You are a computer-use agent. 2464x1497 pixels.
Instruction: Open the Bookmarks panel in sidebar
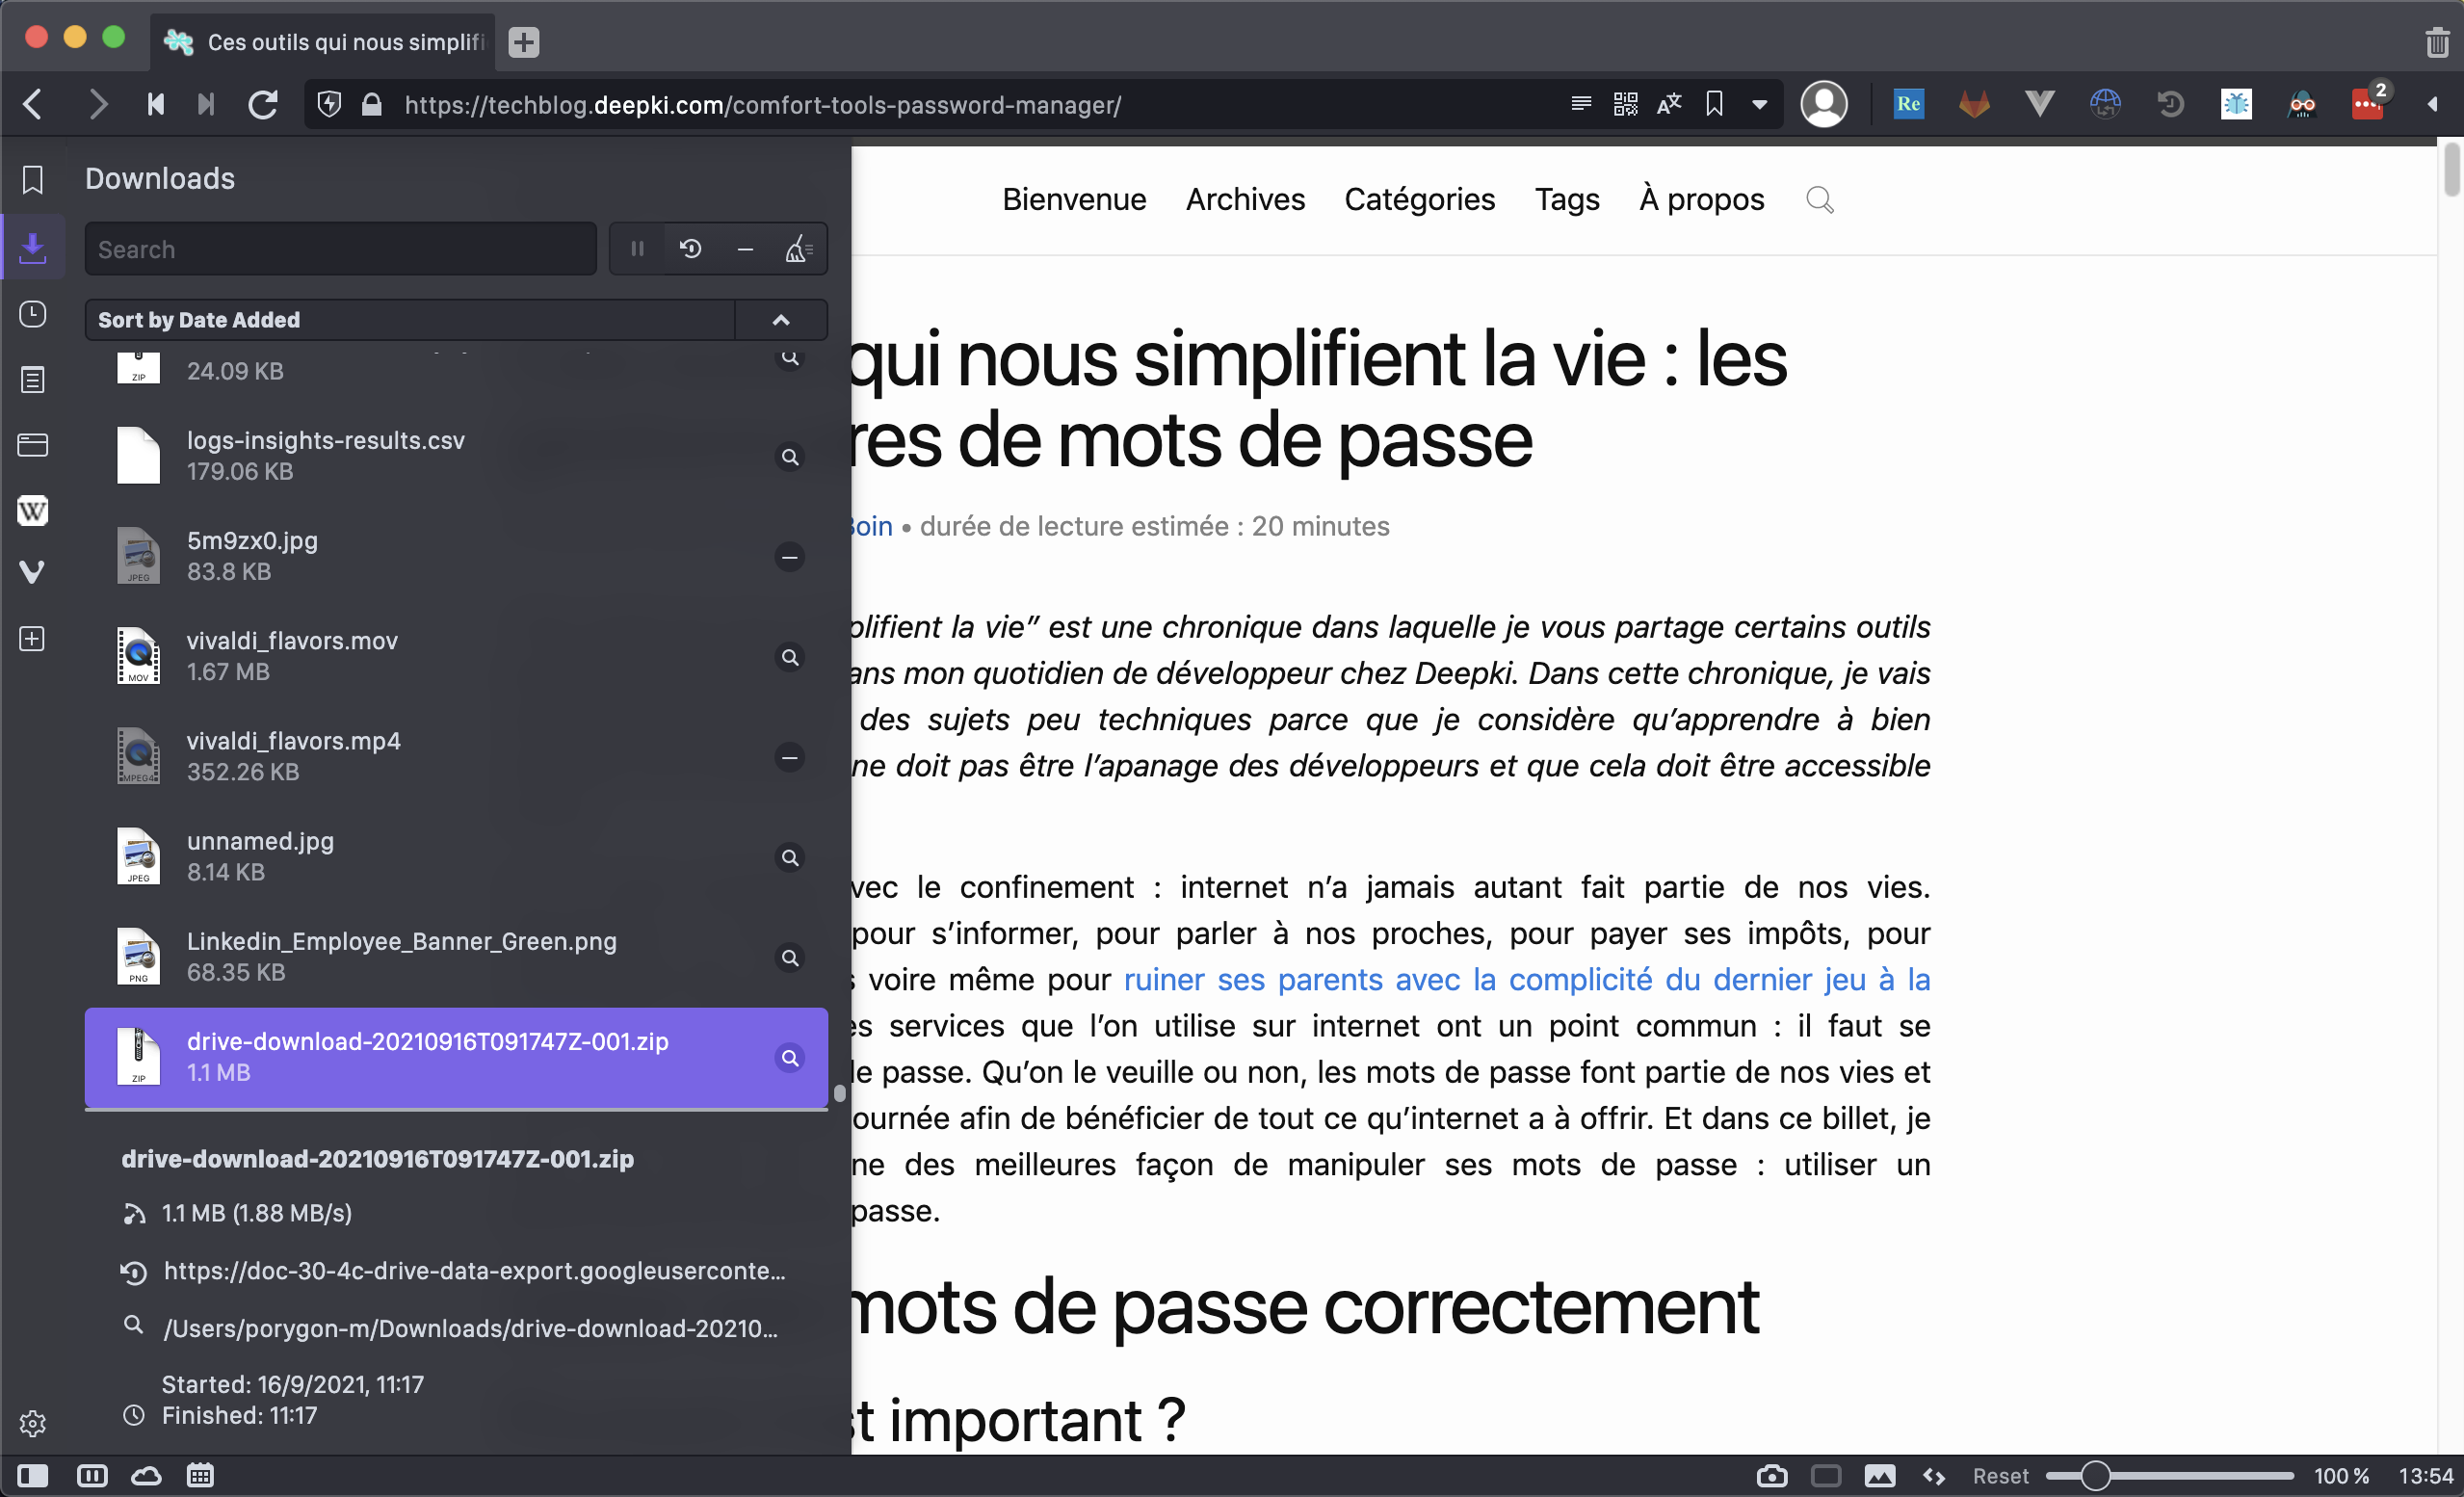[x=32, y=180]
